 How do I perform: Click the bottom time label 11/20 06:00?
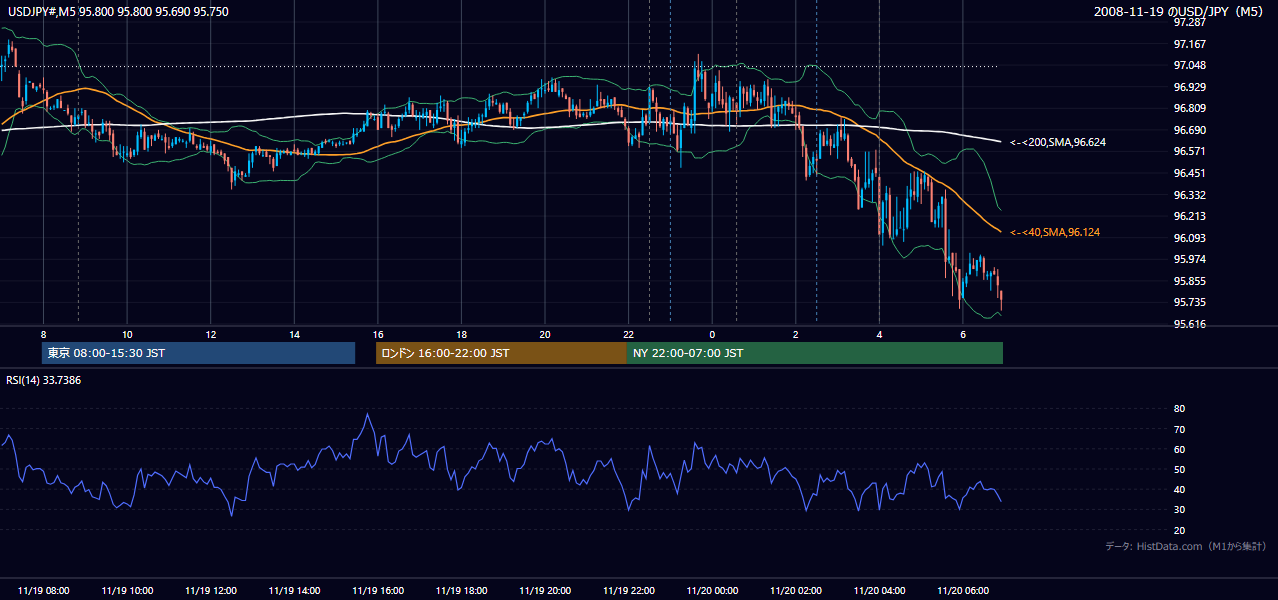963,591
